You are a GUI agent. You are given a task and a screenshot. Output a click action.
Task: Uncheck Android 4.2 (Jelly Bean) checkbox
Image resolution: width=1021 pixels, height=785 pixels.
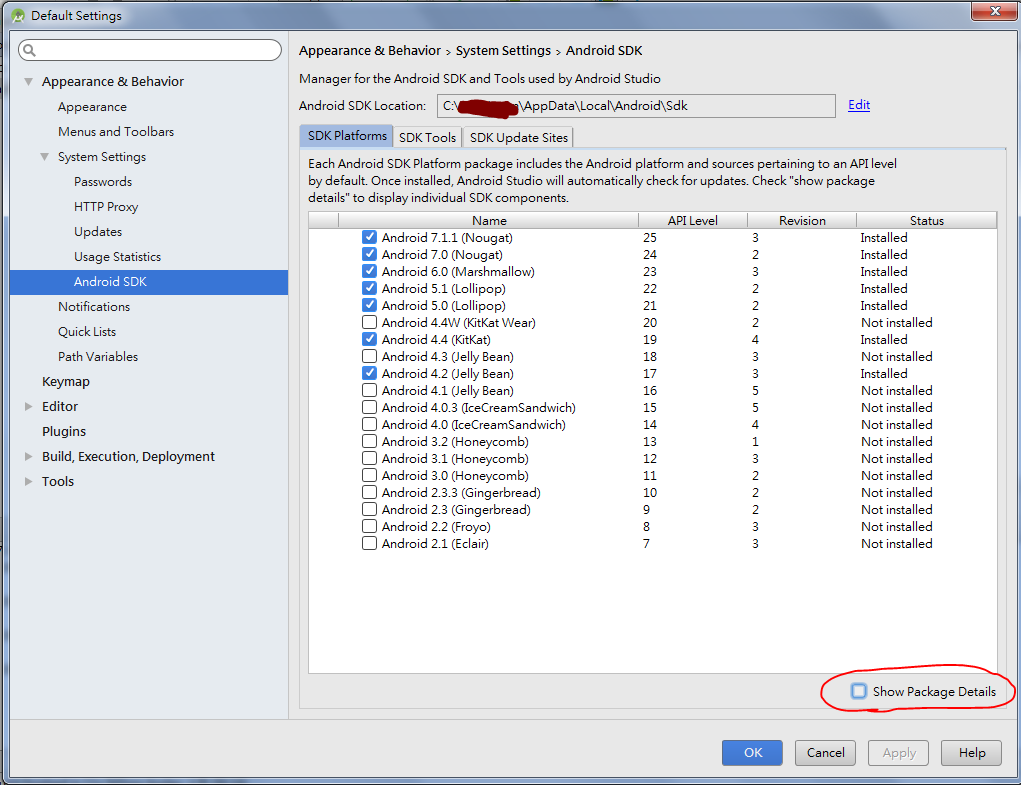(x=369, y=373)
